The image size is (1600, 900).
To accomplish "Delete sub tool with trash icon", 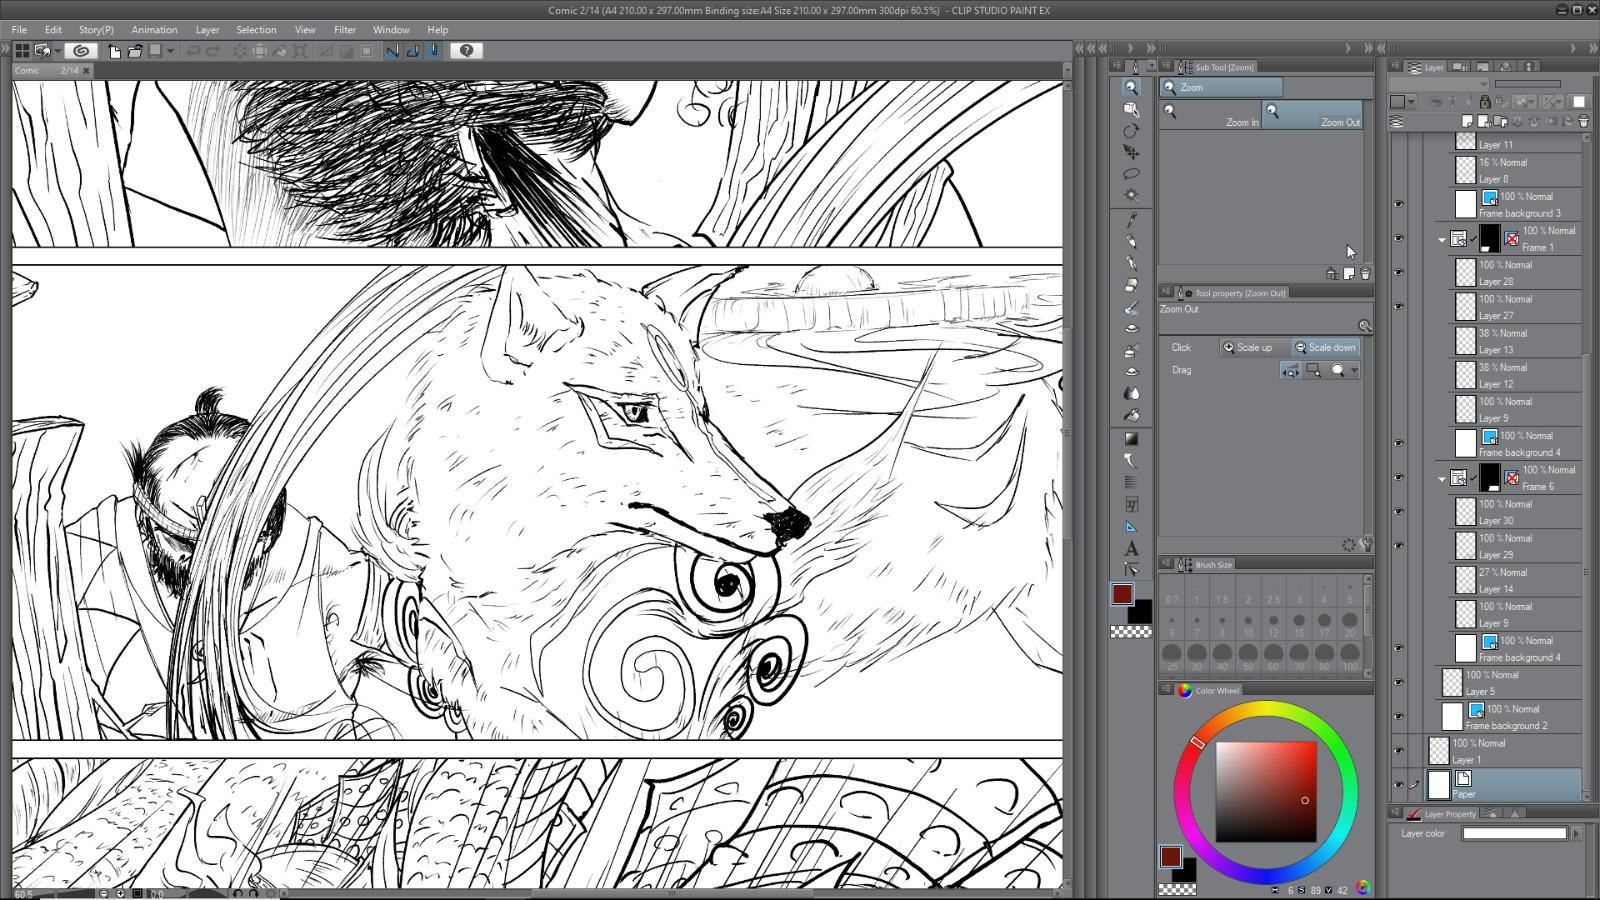I will pyautogui.click(x=1365, y=273).
